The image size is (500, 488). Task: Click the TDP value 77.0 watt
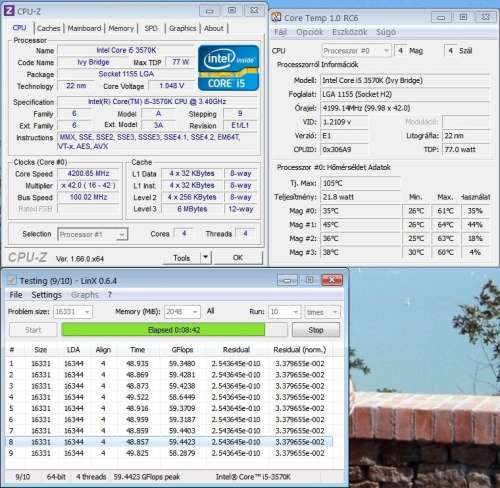[466, 150]
